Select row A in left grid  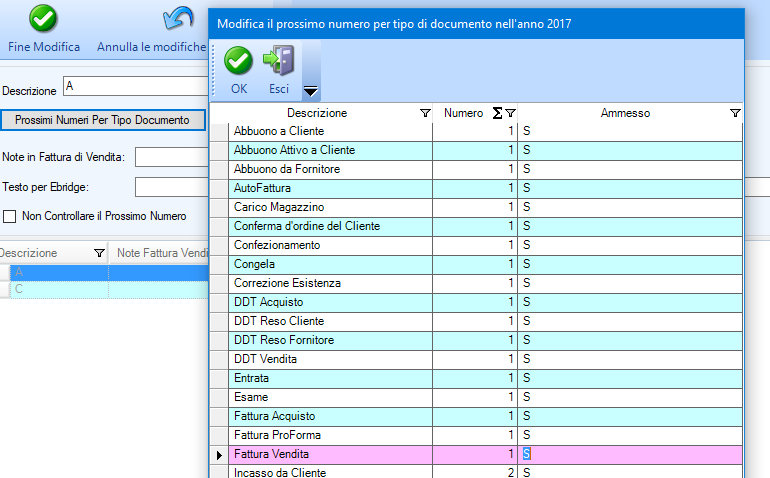pyautogui.click(x=55, y=272)
